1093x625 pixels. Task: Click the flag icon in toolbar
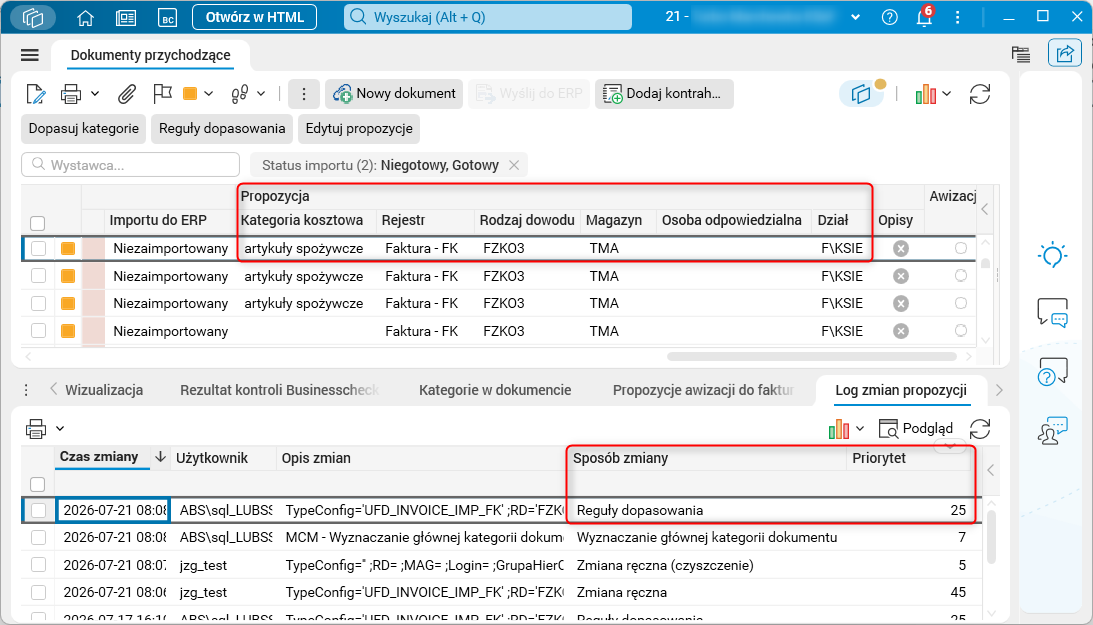click(x=162, y=93)
